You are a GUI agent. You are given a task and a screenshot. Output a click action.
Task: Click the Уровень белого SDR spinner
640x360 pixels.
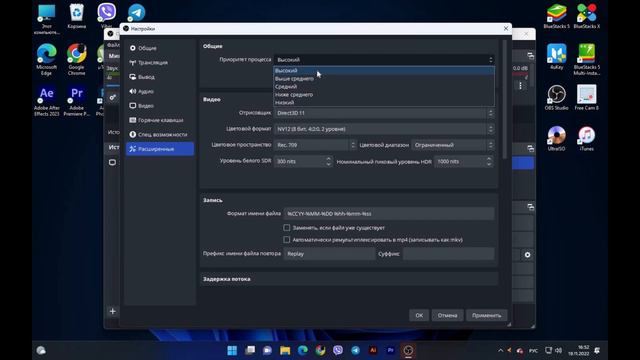tap(303, 161)
